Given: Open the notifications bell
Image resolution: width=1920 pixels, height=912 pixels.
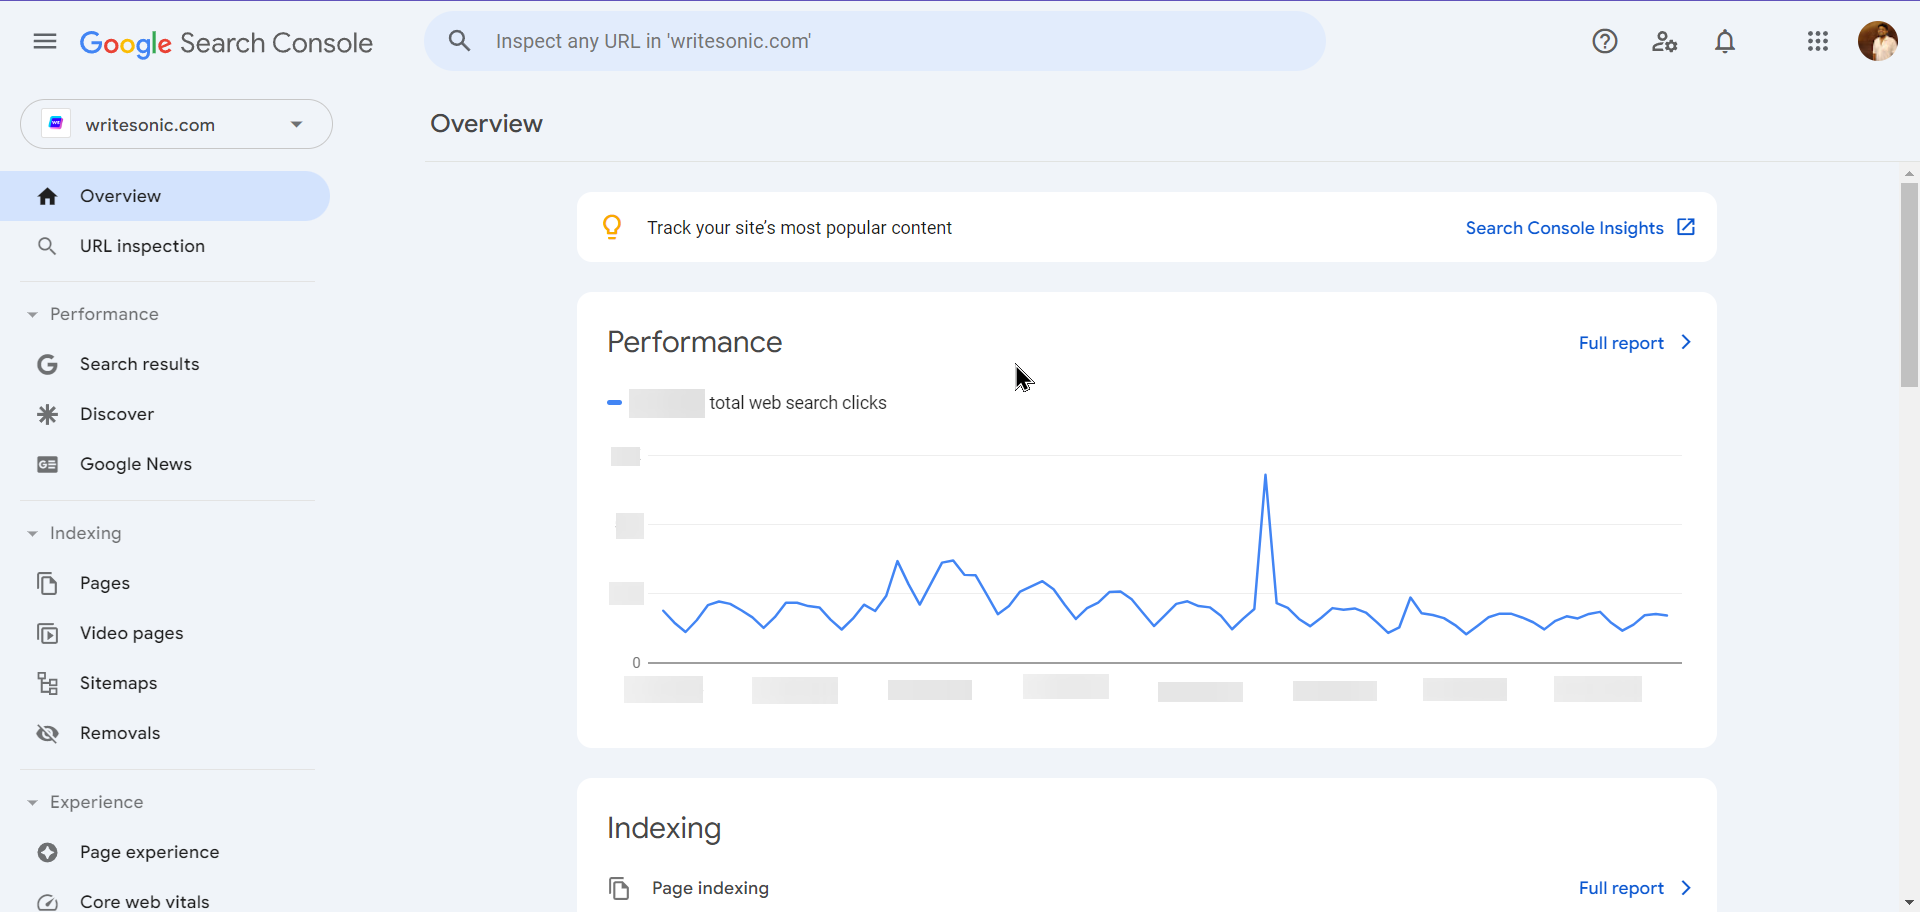Looking at the screenshot, I should pos(1725,41).
